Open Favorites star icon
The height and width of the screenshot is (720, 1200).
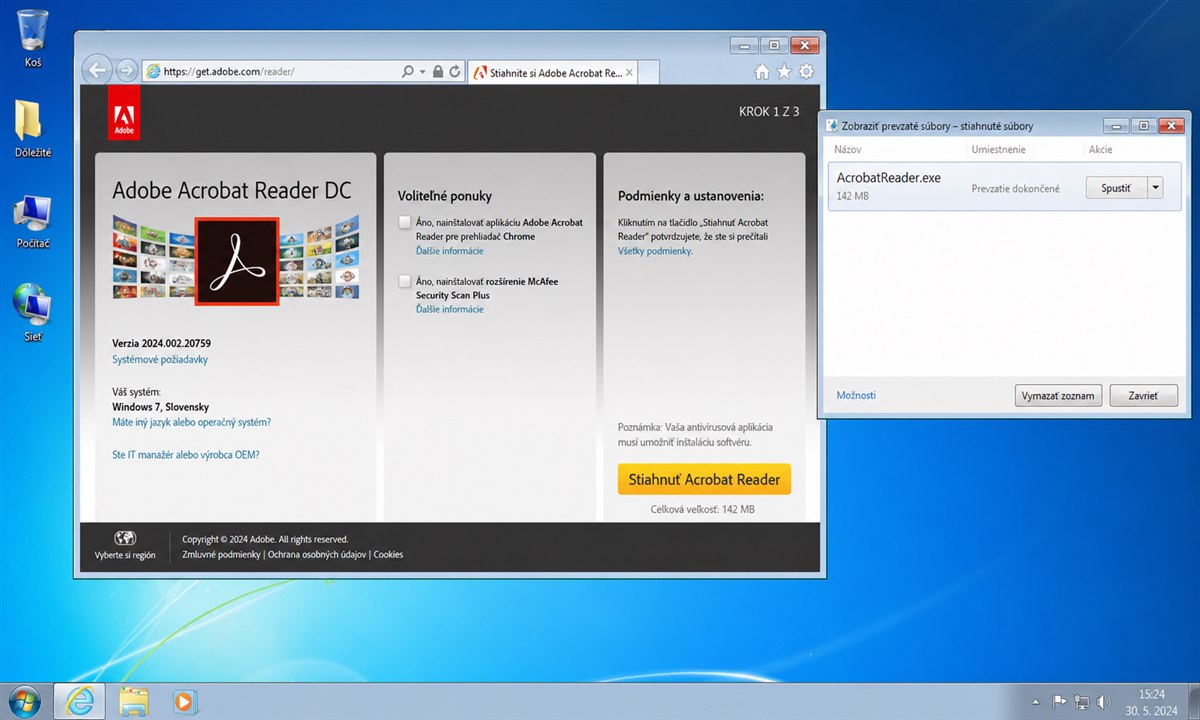784,72
